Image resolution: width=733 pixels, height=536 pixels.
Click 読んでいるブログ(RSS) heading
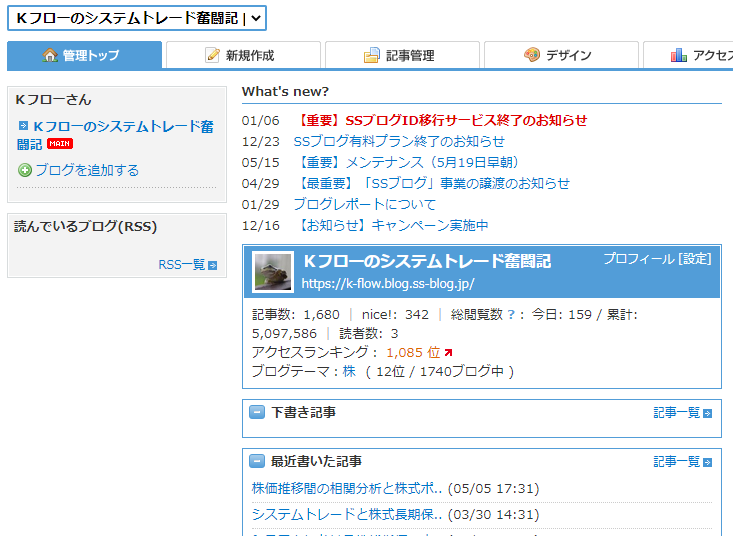(86, 227)
